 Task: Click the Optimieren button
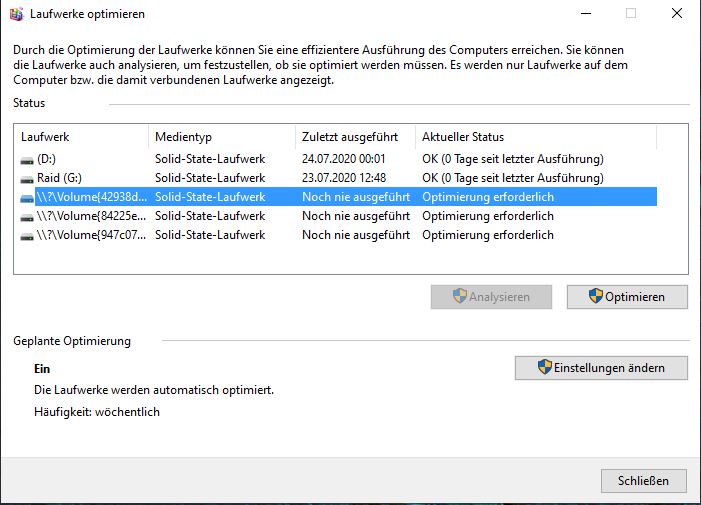point(627,297)
